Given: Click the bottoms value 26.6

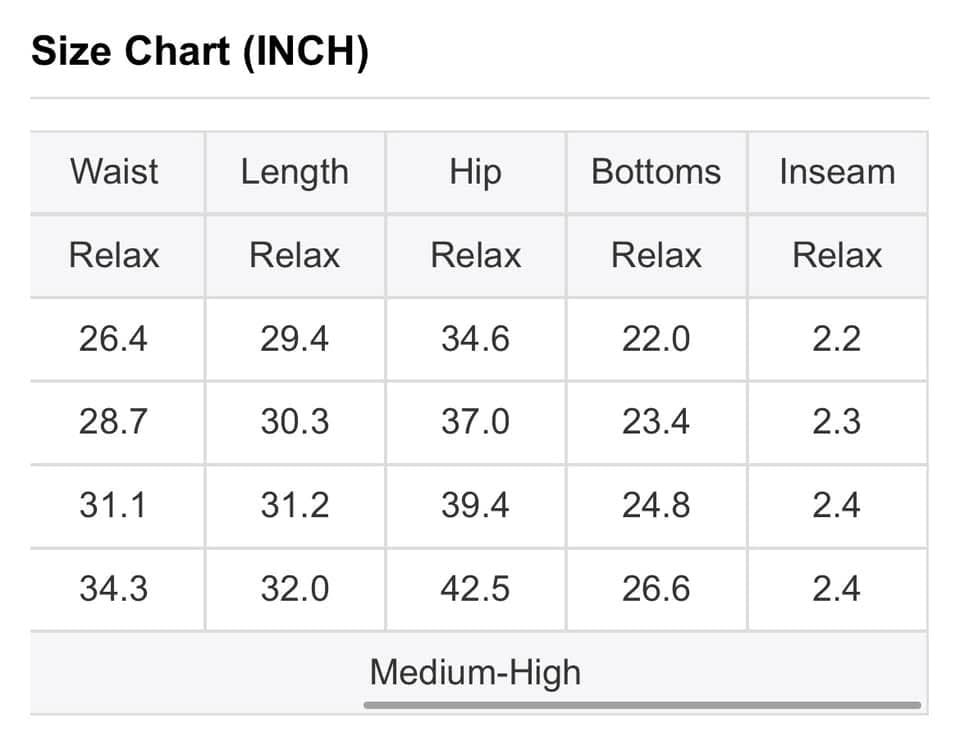Looking at the screenshot, I should click(656, 588).
